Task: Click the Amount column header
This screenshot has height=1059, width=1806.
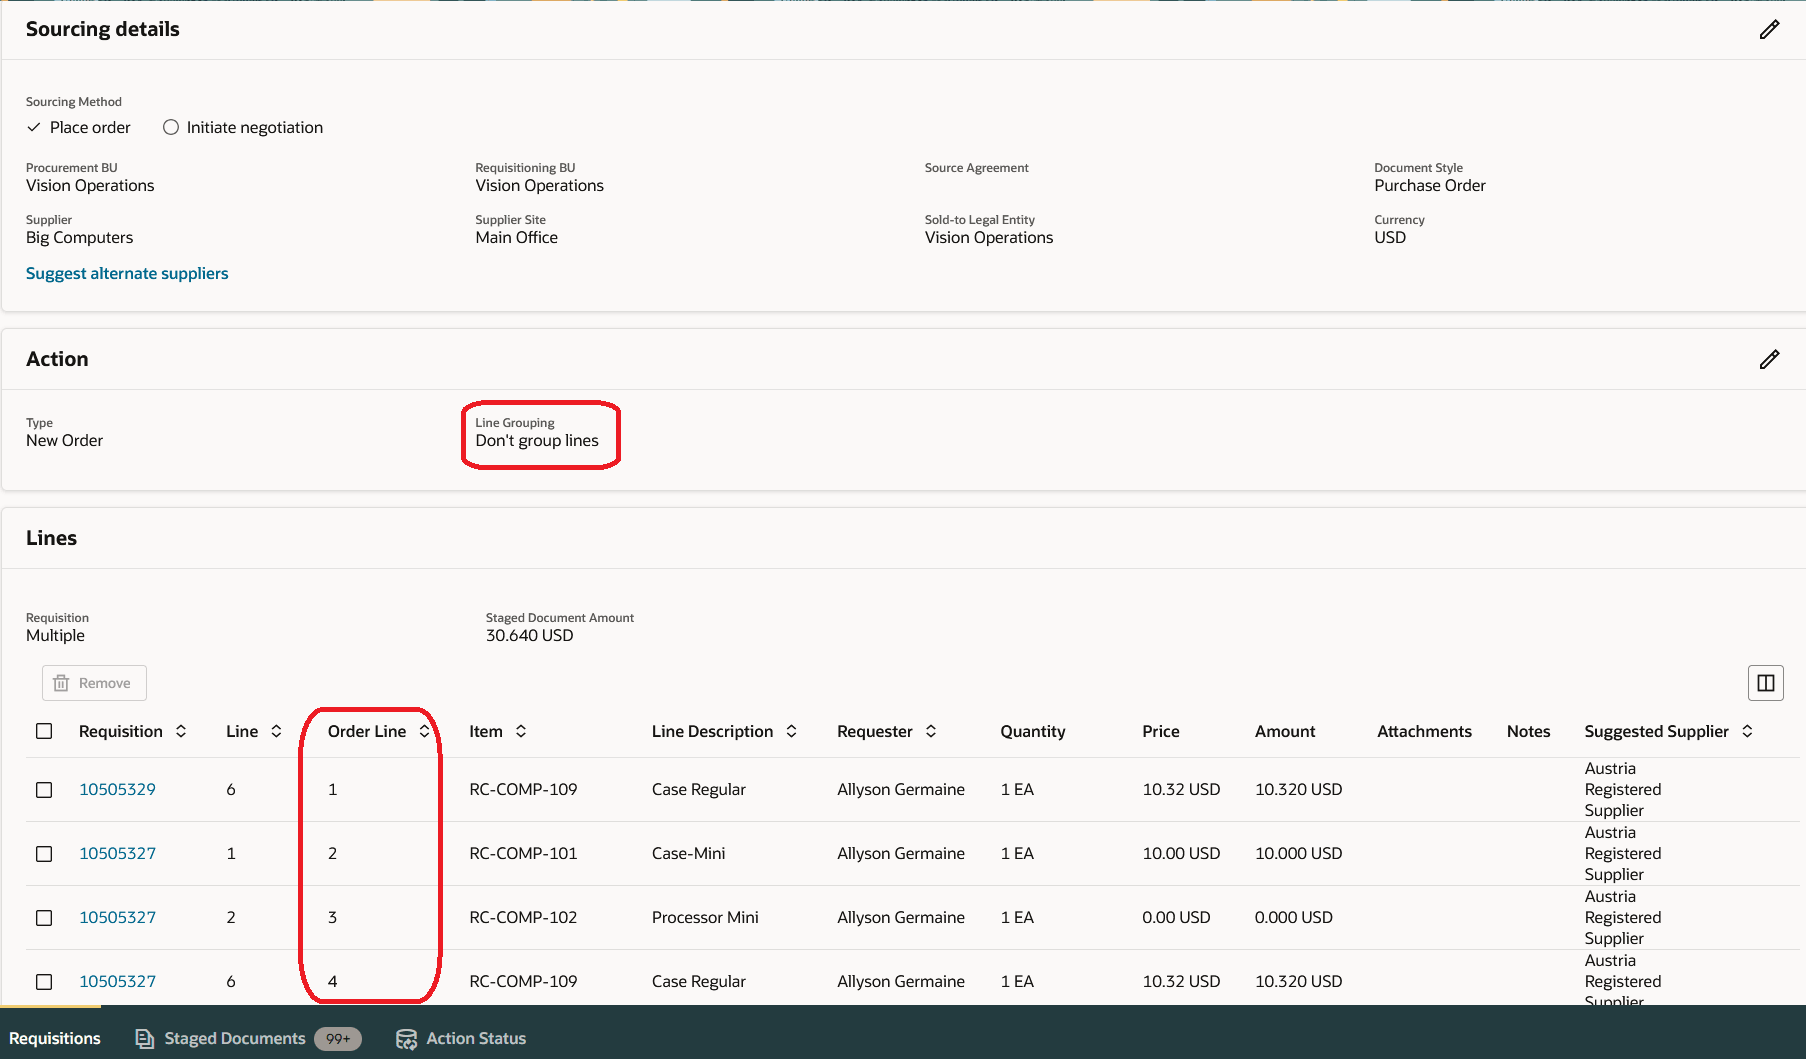Action: point(1285,731)
